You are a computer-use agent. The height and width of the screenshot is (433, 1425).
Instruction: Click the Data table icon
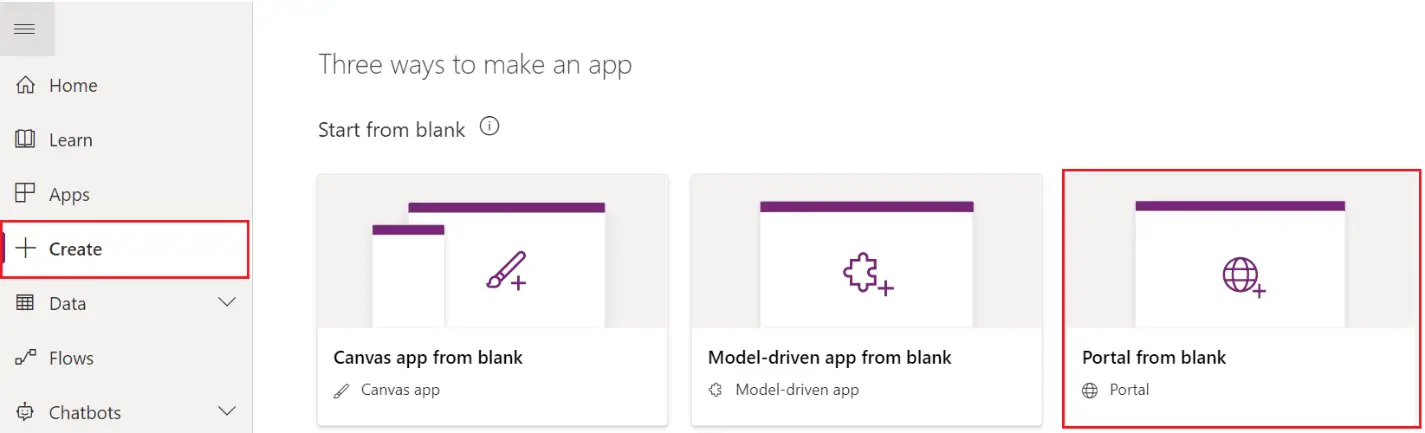tap(26, 303)
